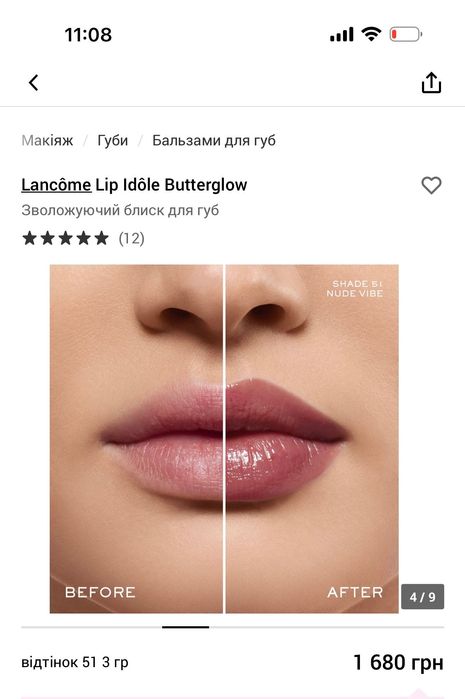View the 12 reviews count
The image size is (465, 699).
(x=132, y=238)
